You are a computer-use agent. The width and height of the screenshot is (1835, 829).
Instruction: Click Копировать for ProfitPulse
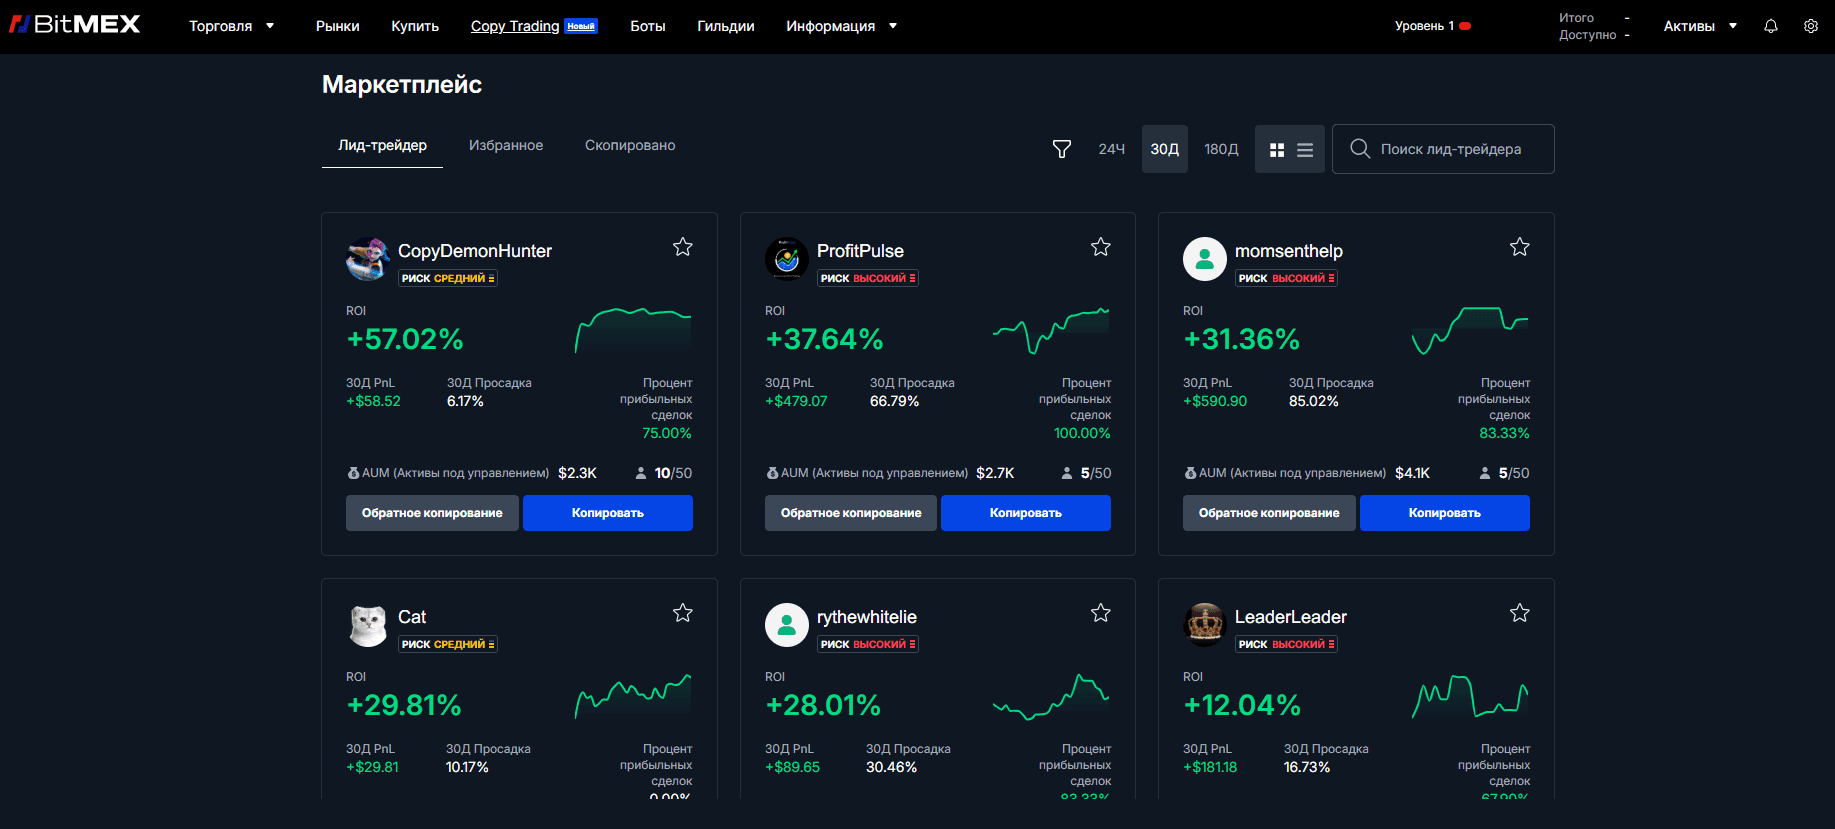click(x=1026, y=513)
